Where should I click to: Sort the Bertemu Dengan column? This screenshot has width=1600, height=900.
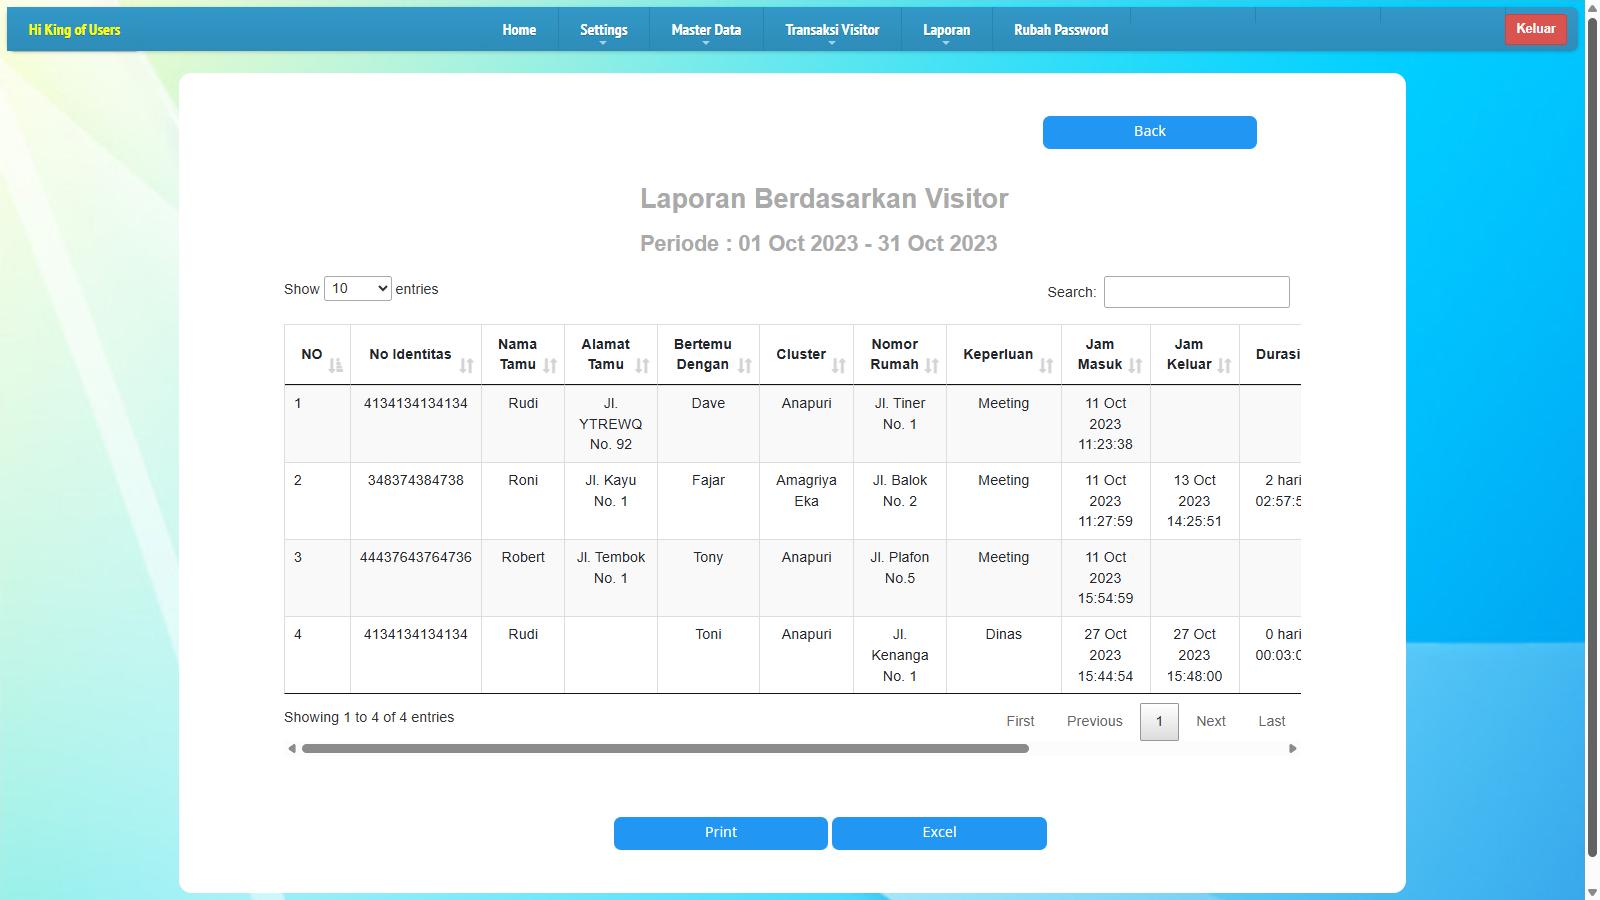tap(744, 366)
